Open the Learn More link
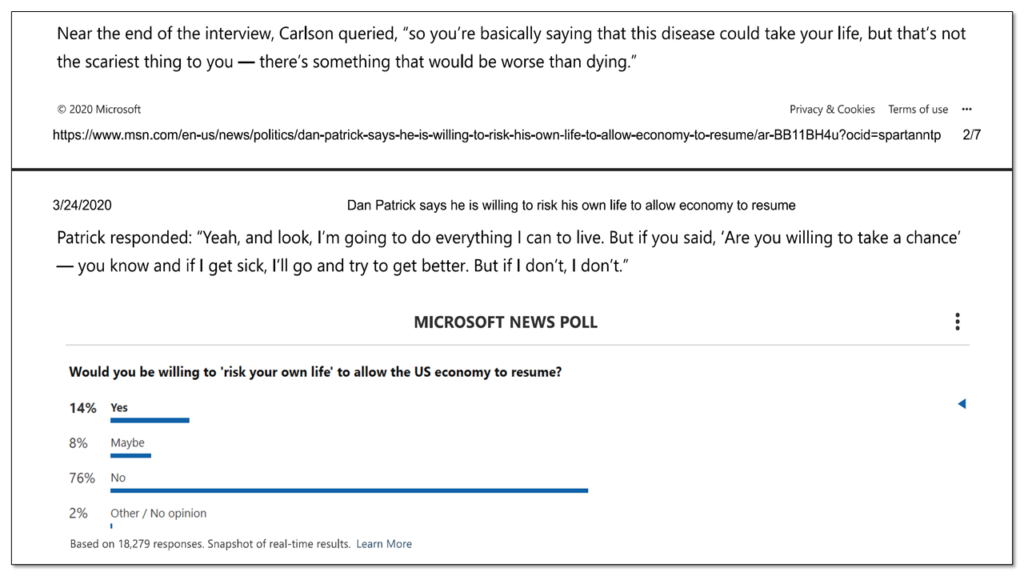 point(384,544)
